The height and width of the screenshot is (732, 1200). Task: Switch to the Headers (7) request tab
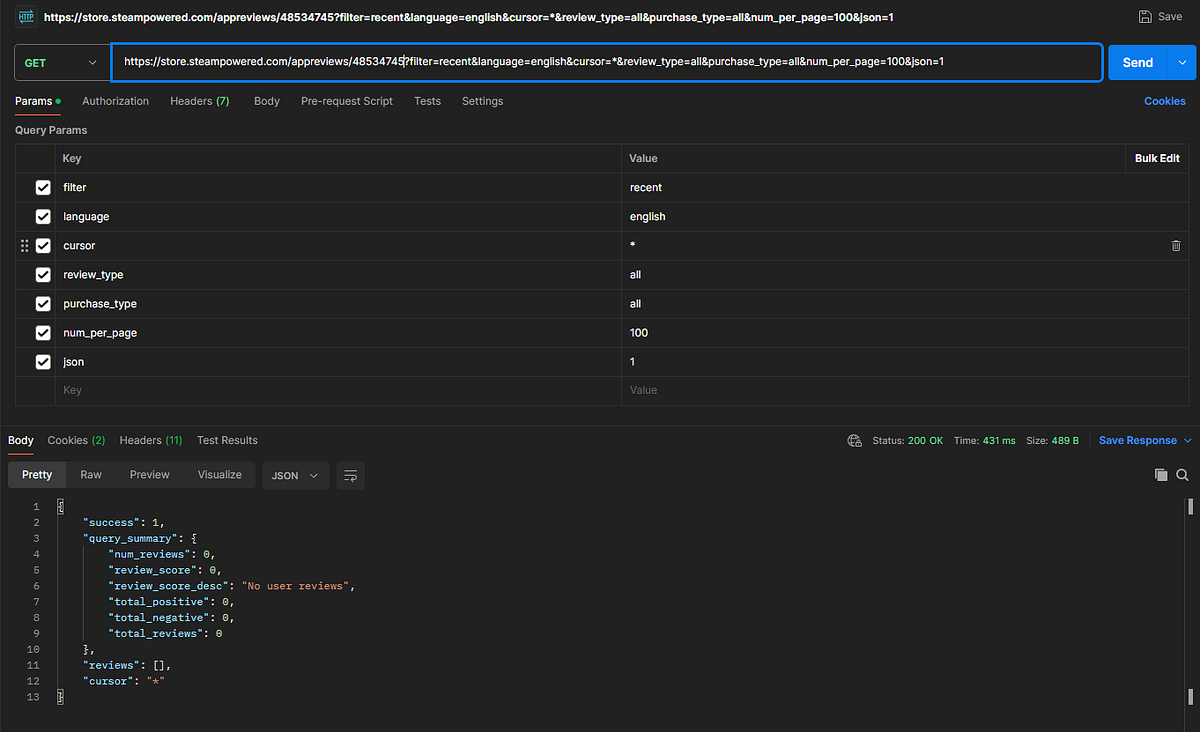pyautogui.click(x=199, y=100)
